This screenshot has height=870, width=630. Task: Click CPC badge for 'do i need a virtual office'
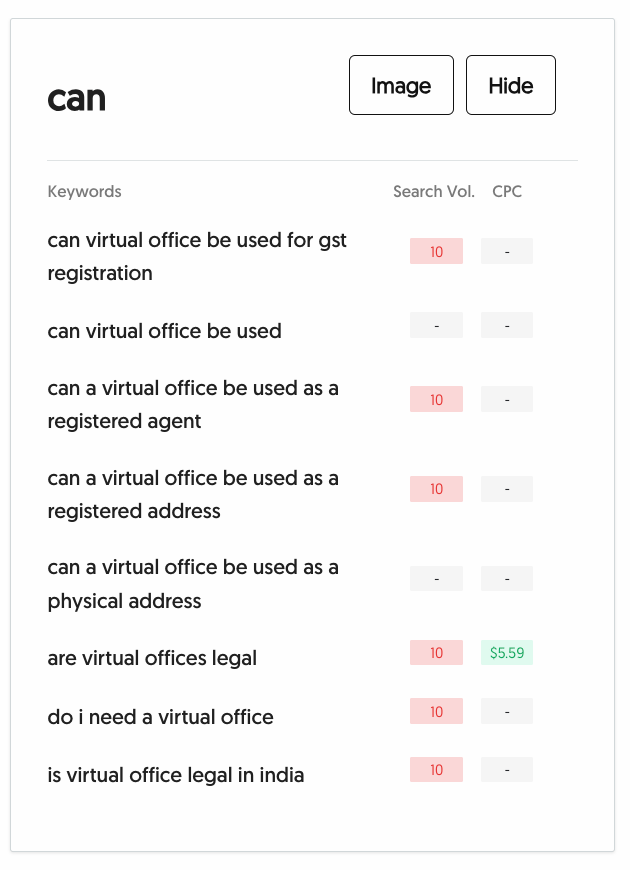click(x=506, y=712)
